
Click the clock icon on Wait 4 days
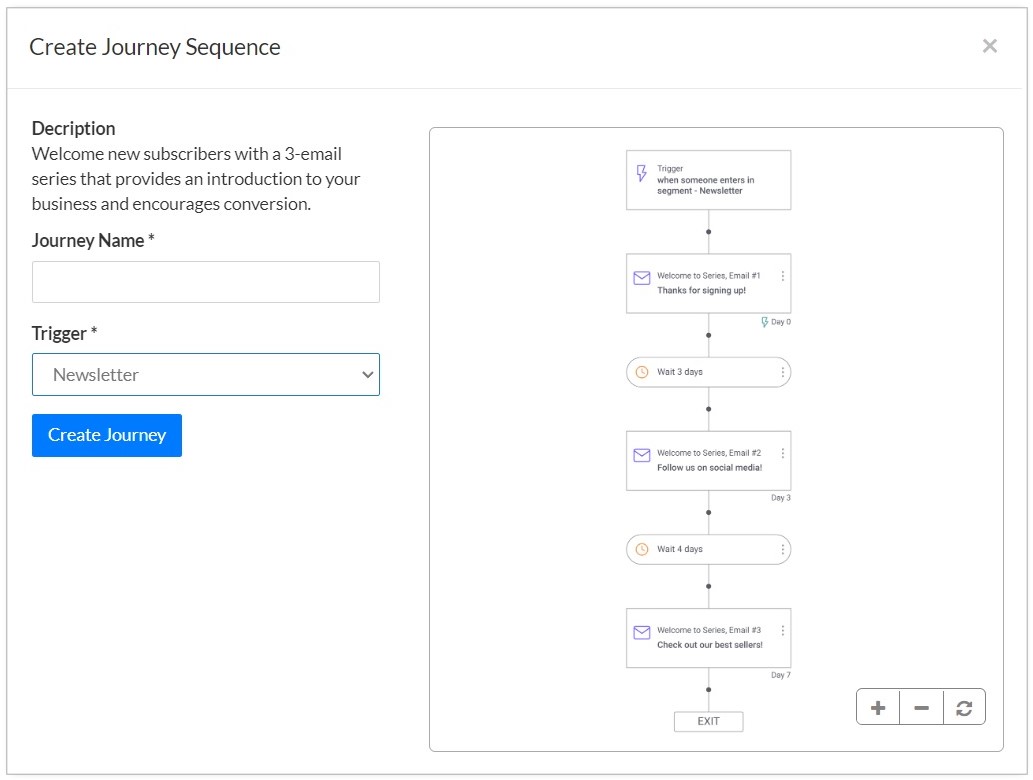click(x=642, y=549)
